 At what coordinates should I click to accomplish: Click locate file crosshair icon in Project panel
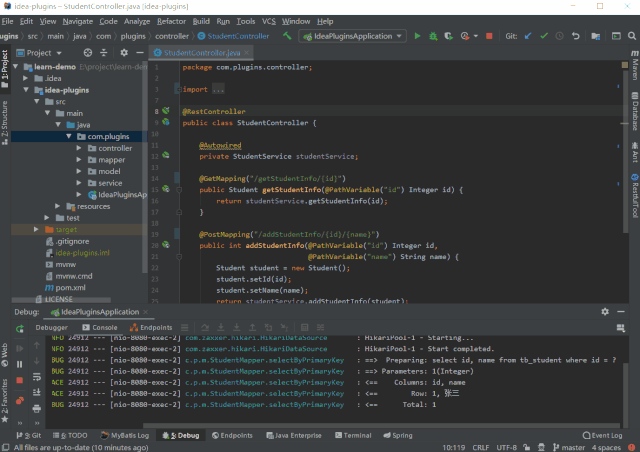point(86,53)
